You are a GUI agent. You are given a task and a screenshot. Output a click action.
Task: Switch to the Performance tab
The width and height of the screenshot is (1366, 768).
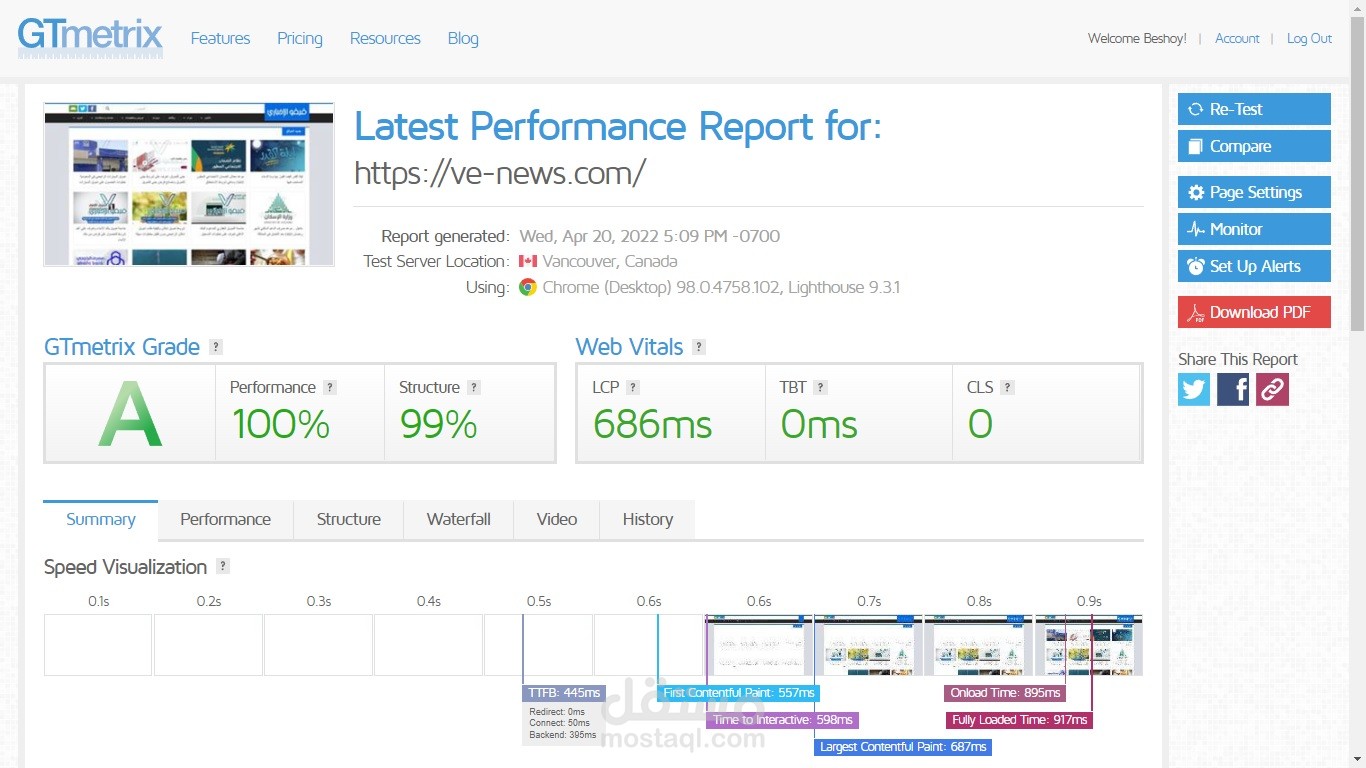(225, 519)
